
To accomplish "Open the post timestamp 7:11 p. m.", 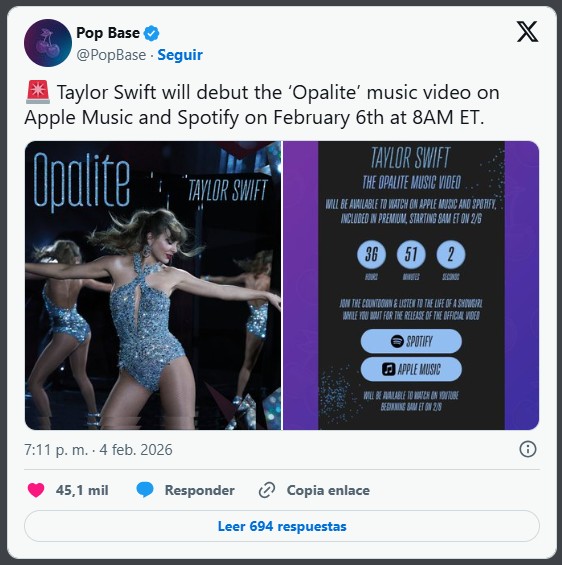I will (x=56, y=450).
